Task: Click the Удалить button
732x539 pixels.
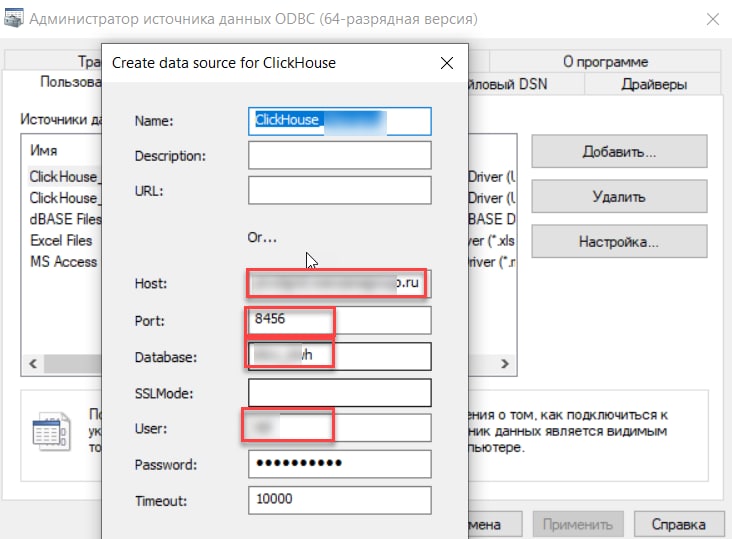Action: [x=619, y=196]
